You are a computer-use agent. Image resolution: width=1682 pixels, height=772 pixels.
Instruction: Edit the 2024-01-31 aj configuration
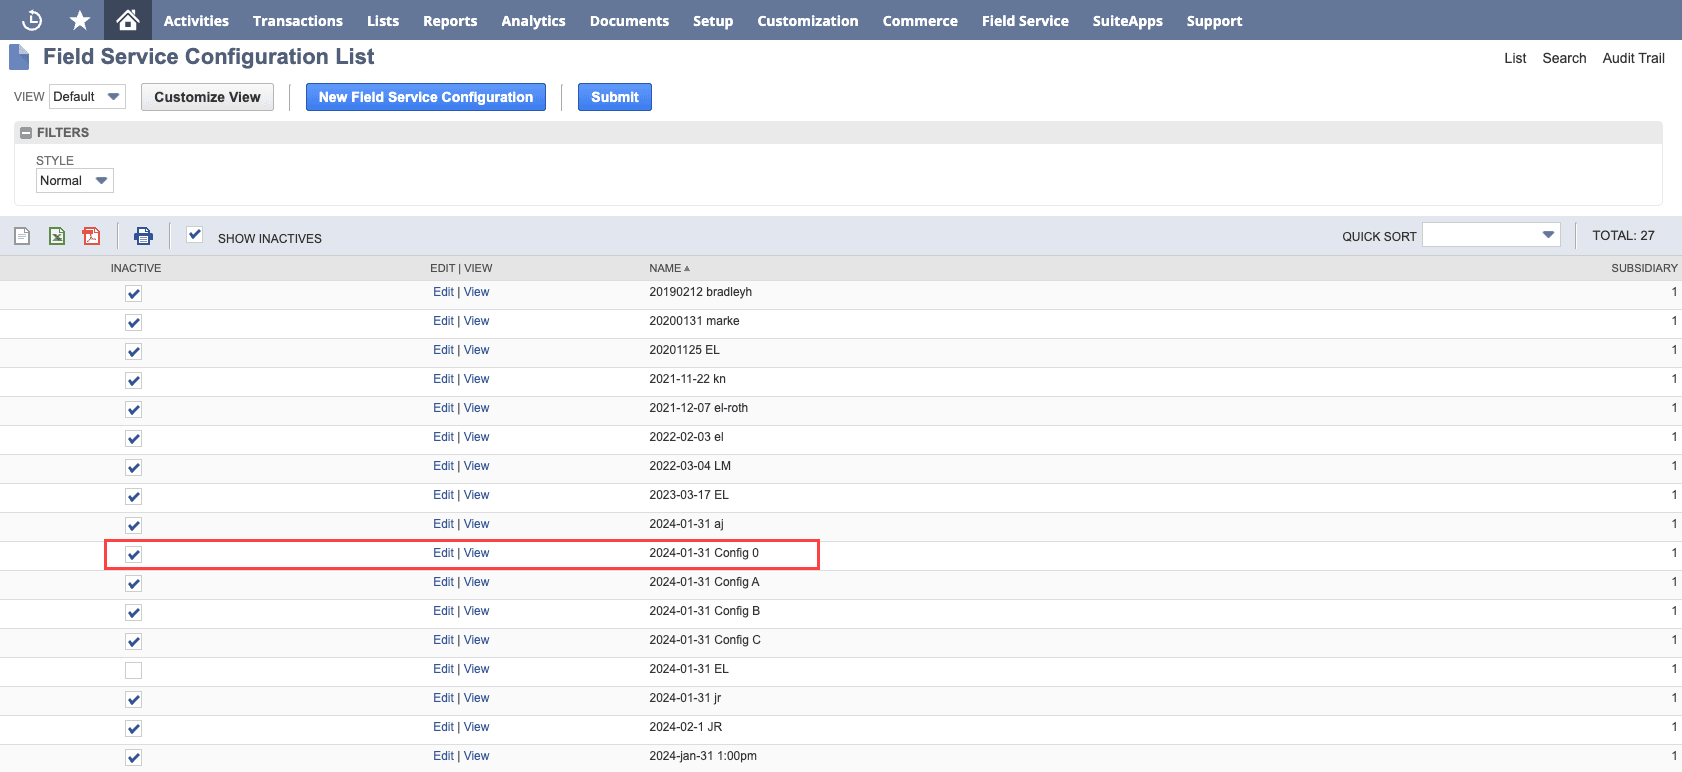[x=443, y=524]
